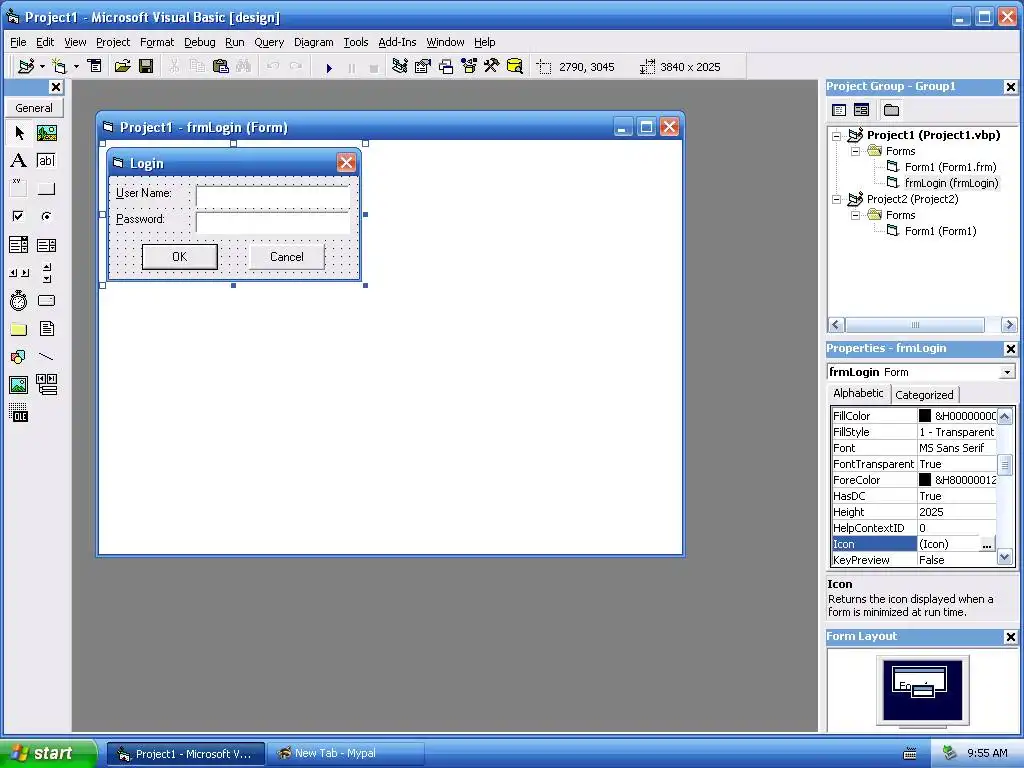Select the ListBox control tool
This screenshot has height=768, width=1024.
46,245
